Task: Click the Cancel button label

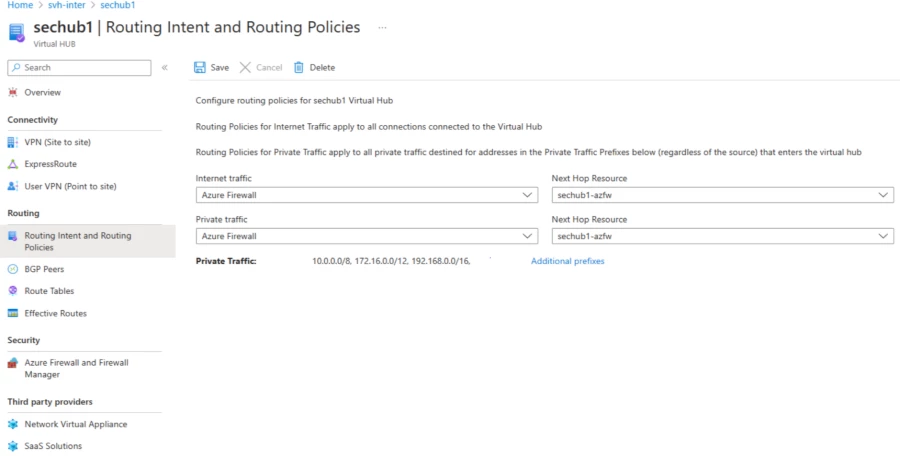Action: click(269, 67)
